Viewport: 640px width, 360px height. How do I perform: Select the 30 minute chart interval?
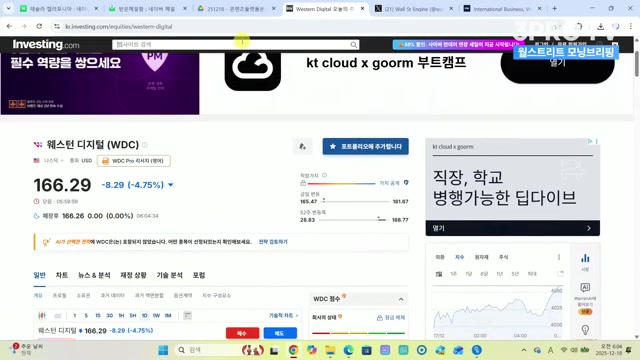coord(109,316)
